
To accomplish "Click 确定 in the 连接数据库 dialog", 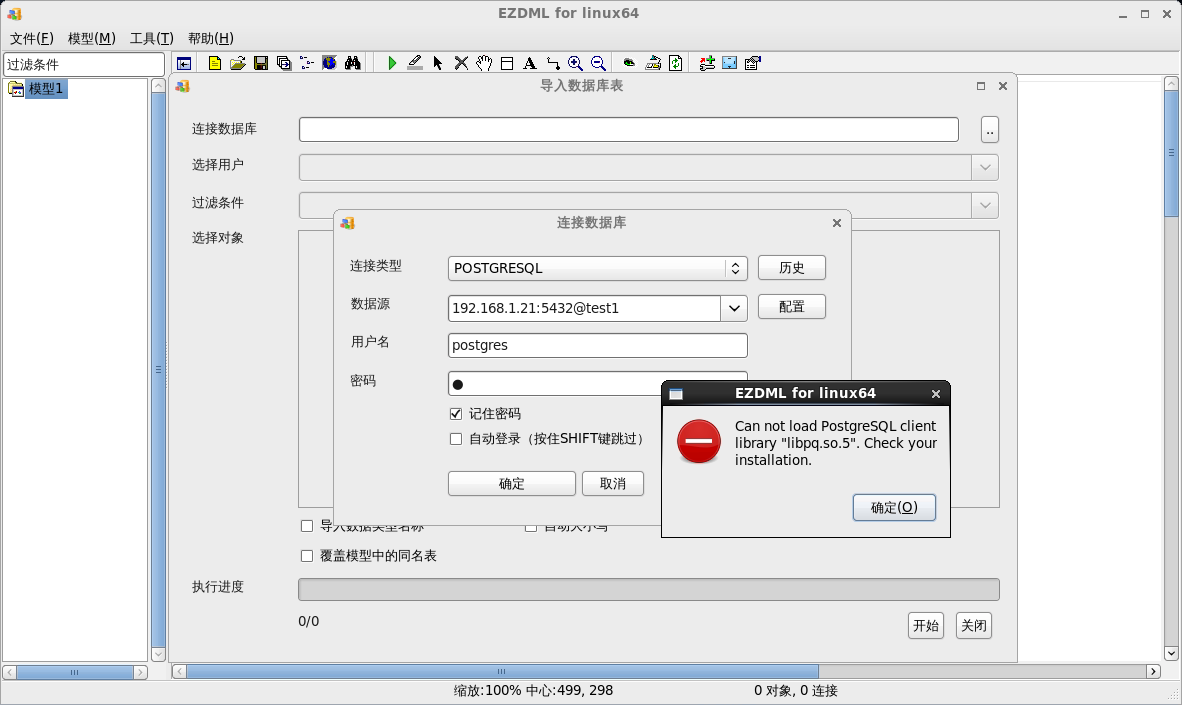I will click(x=512, y=483).
